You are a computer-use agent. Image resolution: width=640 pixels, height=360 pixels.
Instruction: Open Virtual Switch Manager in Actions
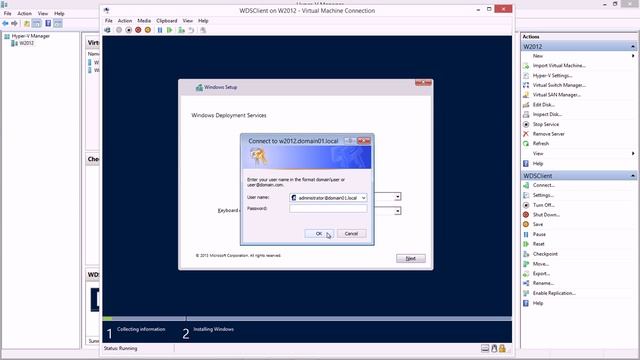[x=559, y=85]
